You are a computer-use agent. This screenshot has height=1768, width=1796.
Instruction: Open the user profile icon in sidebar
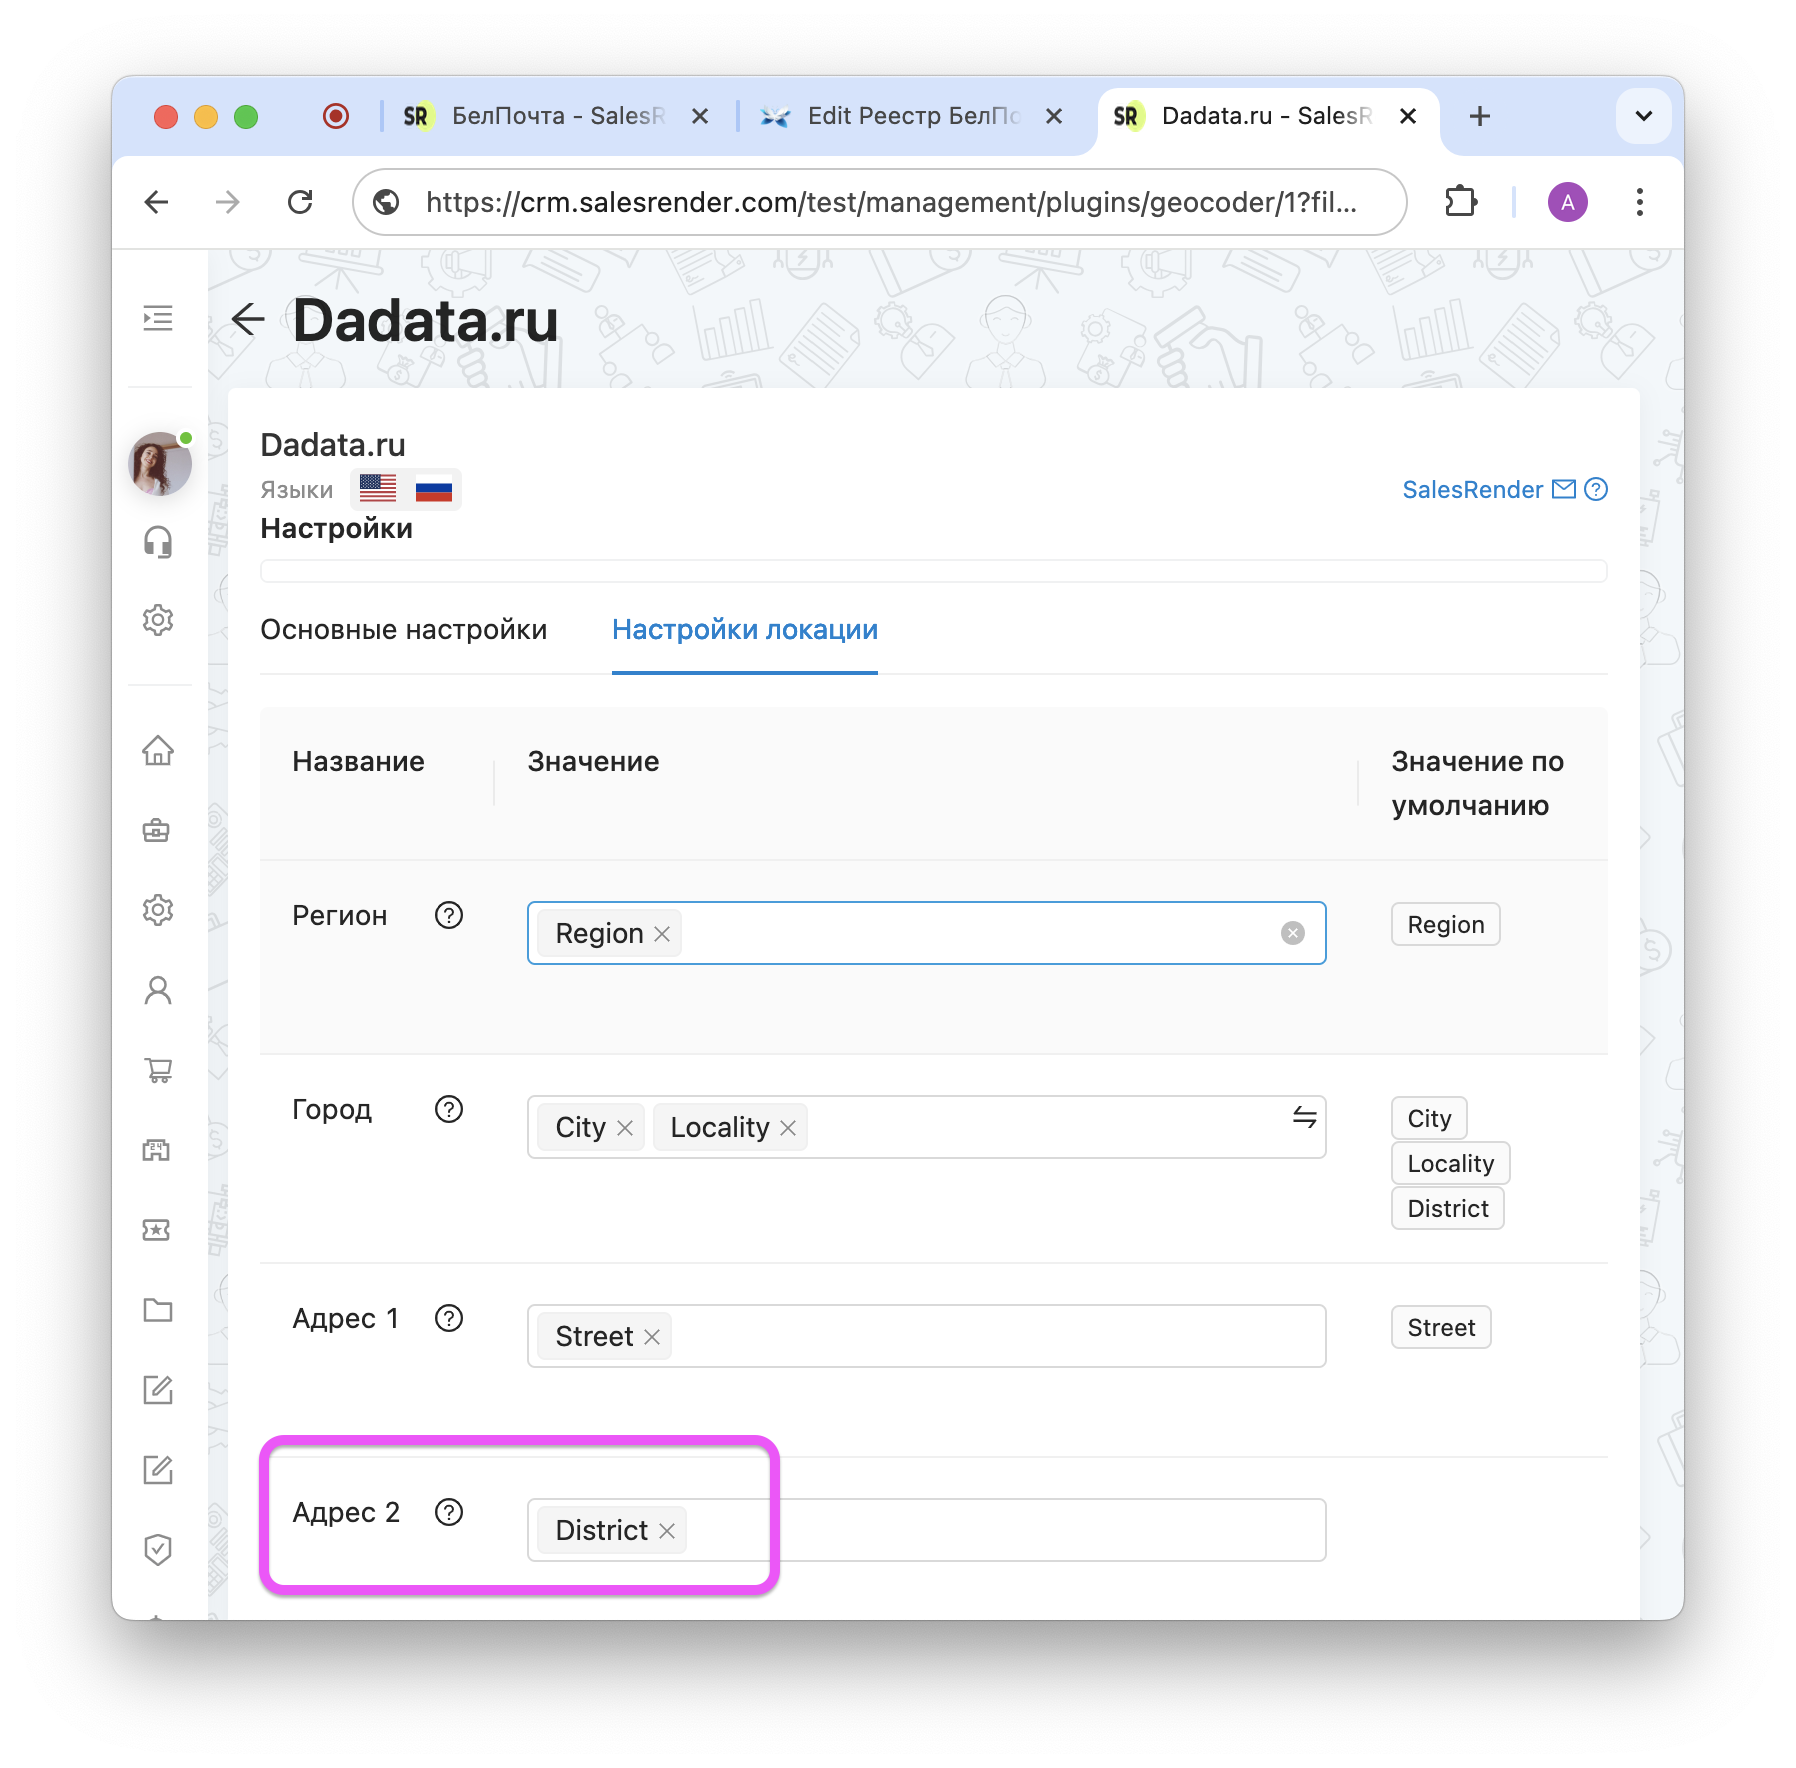pyautogui.click(x=158, y=990)
